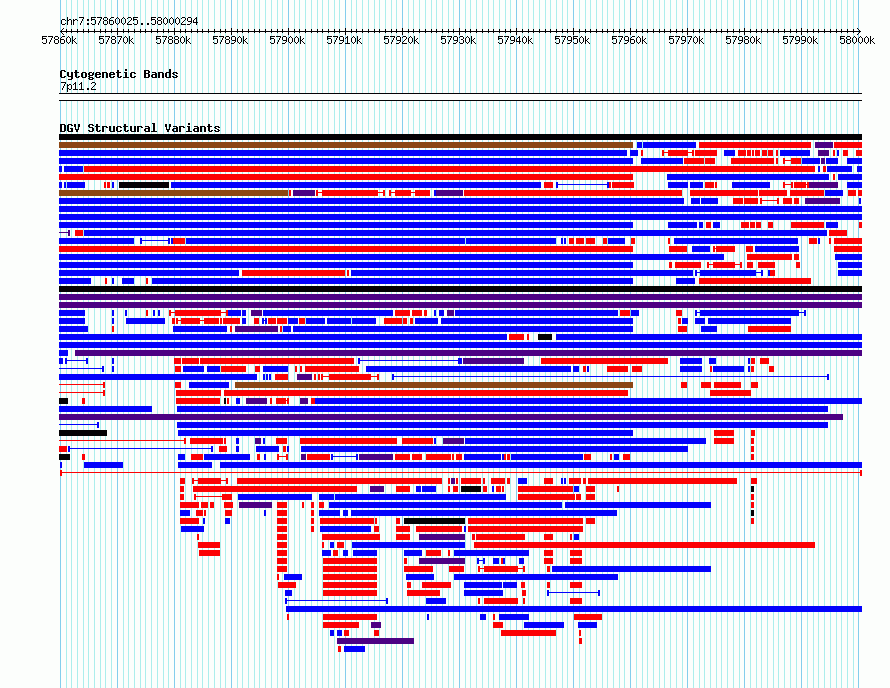Click the 57950k ruler label
This screenshot has width=890, height=688.
[x=572, y=40]
